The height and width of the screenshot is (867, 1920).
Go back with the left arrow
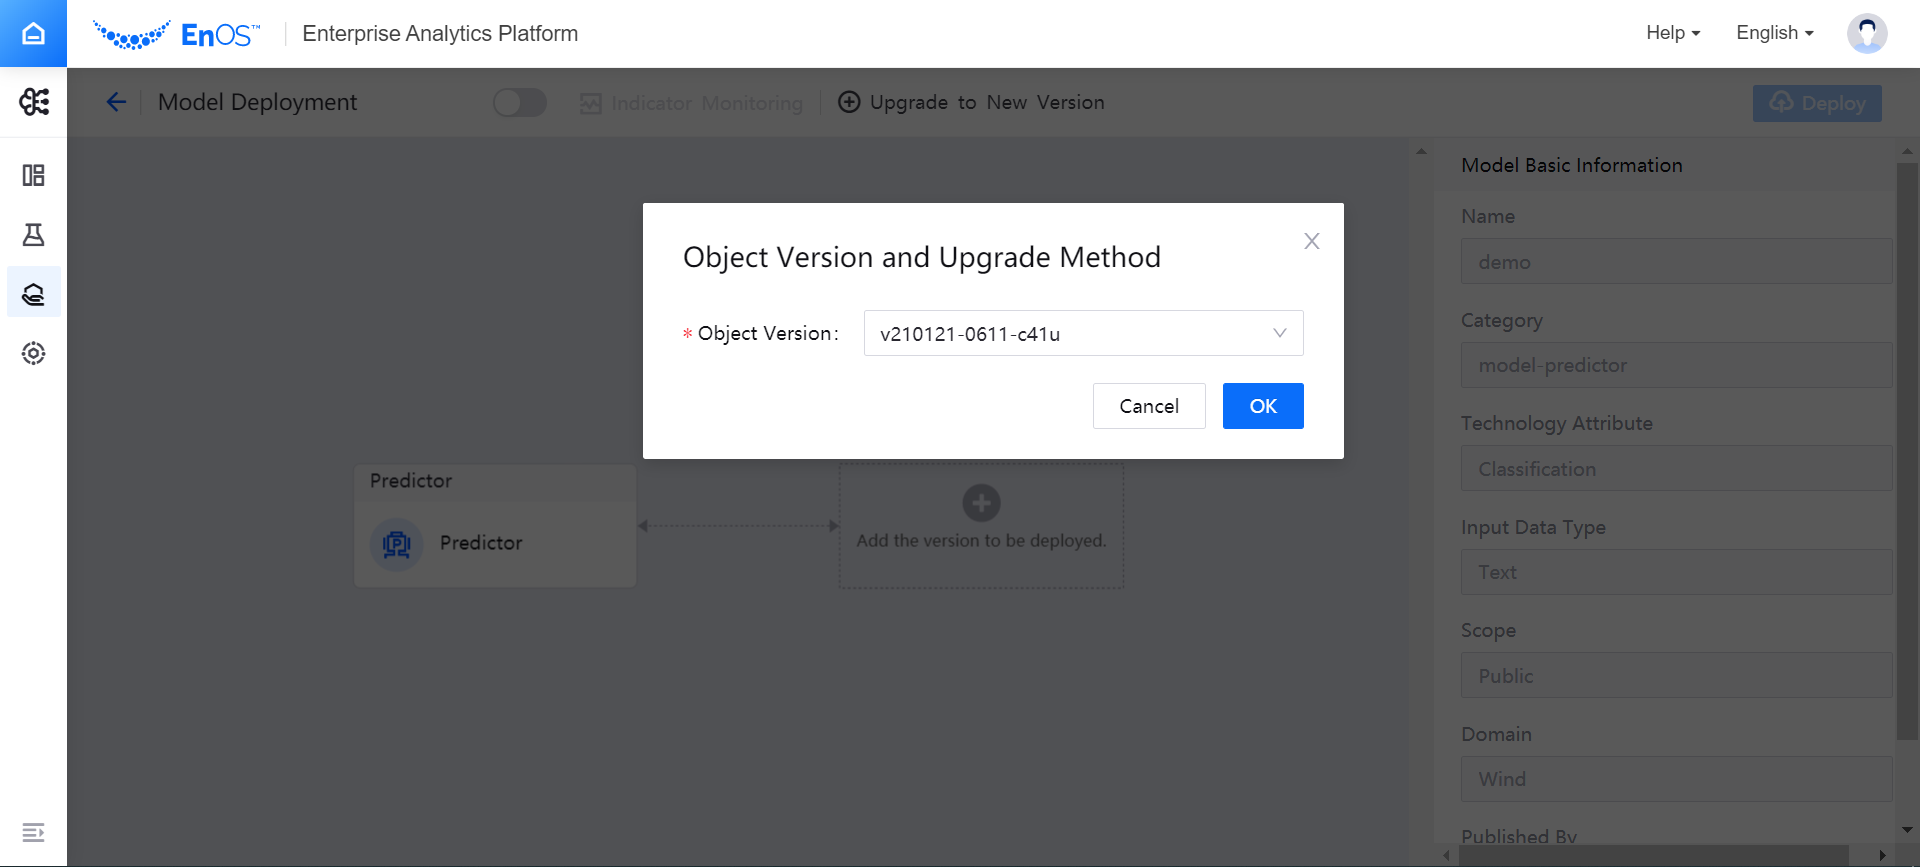(116, 102)
